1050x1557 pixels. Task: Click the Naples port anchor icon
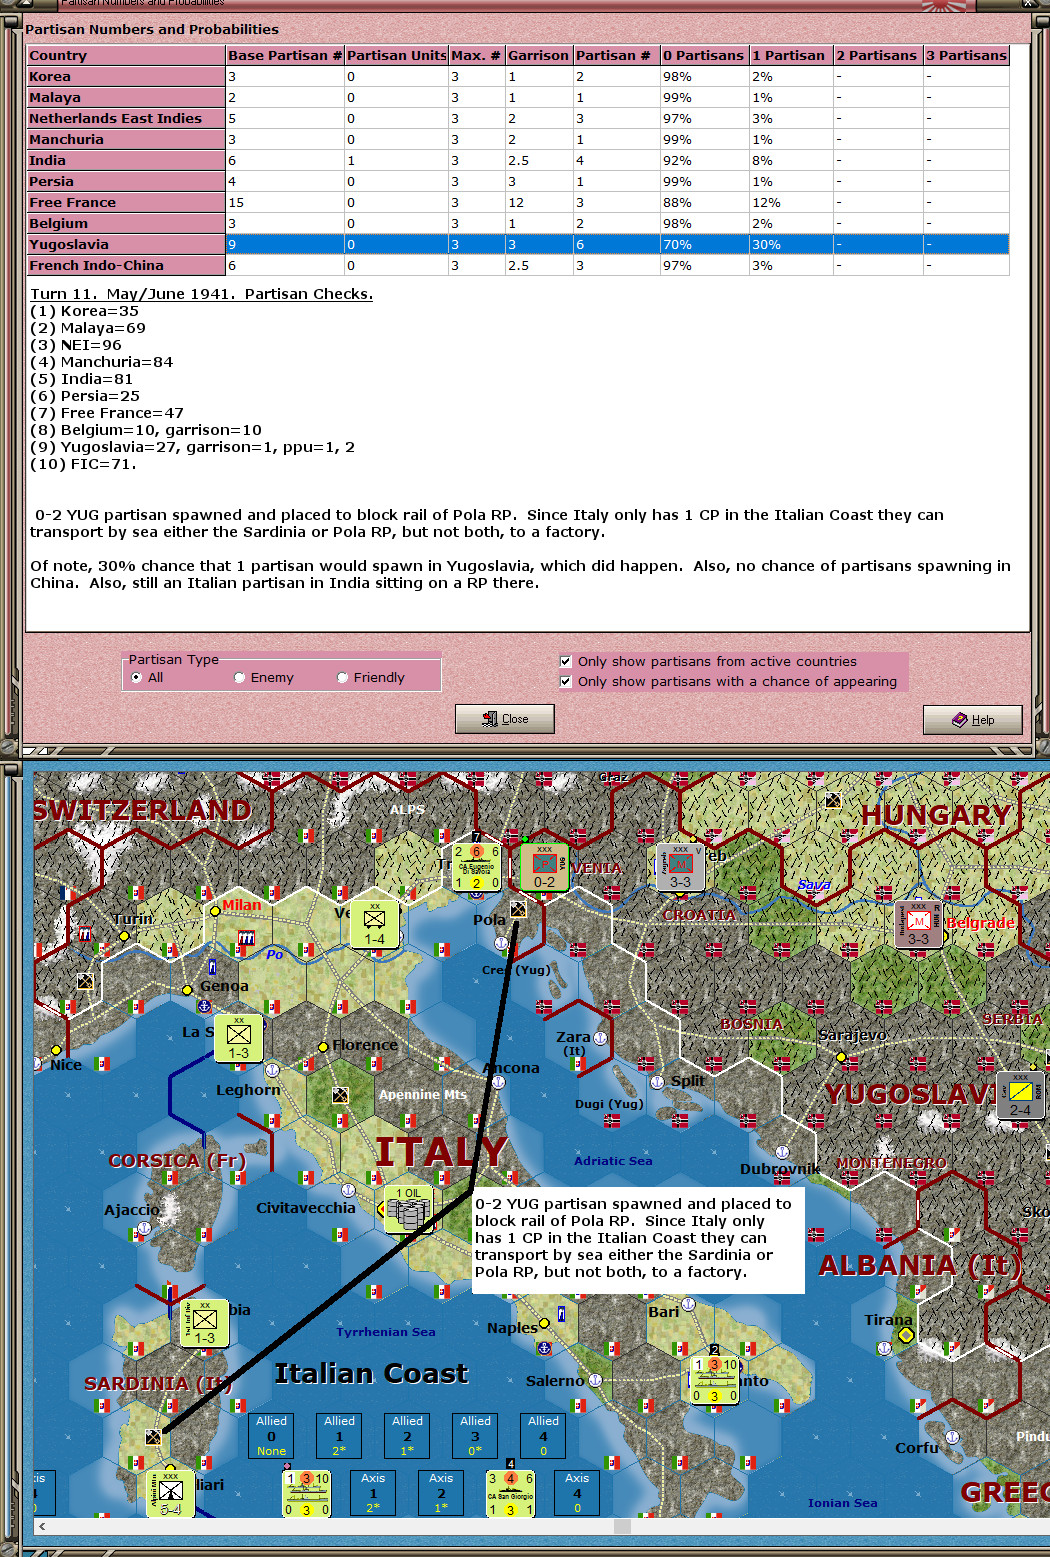[544, 1348]
